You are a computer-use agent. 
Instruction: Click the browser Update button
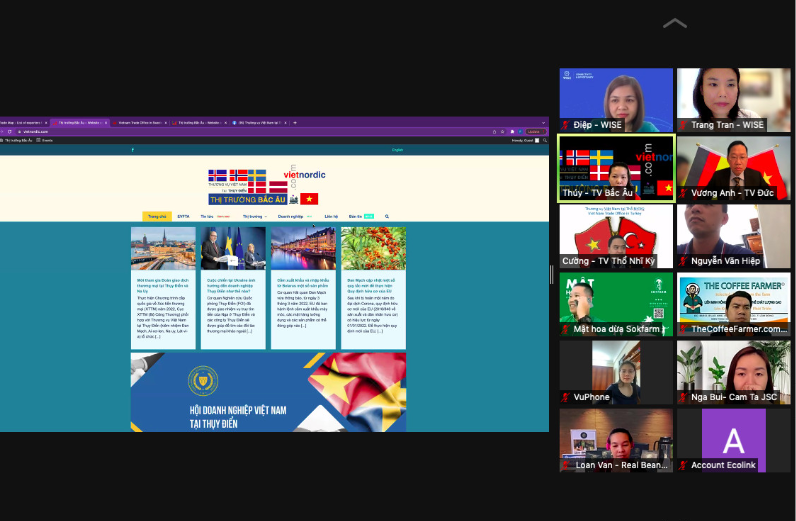coord(538,132)
